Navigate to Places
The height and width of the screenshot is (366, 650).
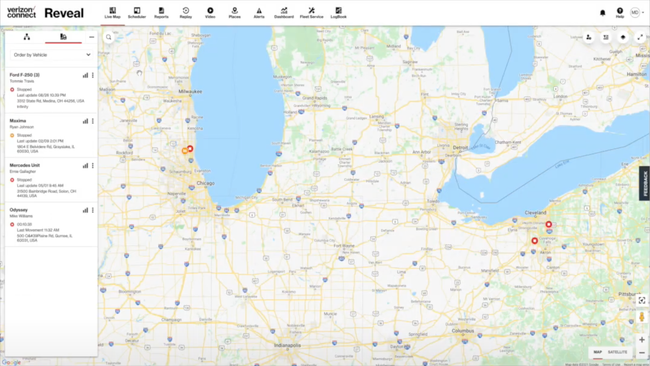pyautogui.click(x=235, y=13)
